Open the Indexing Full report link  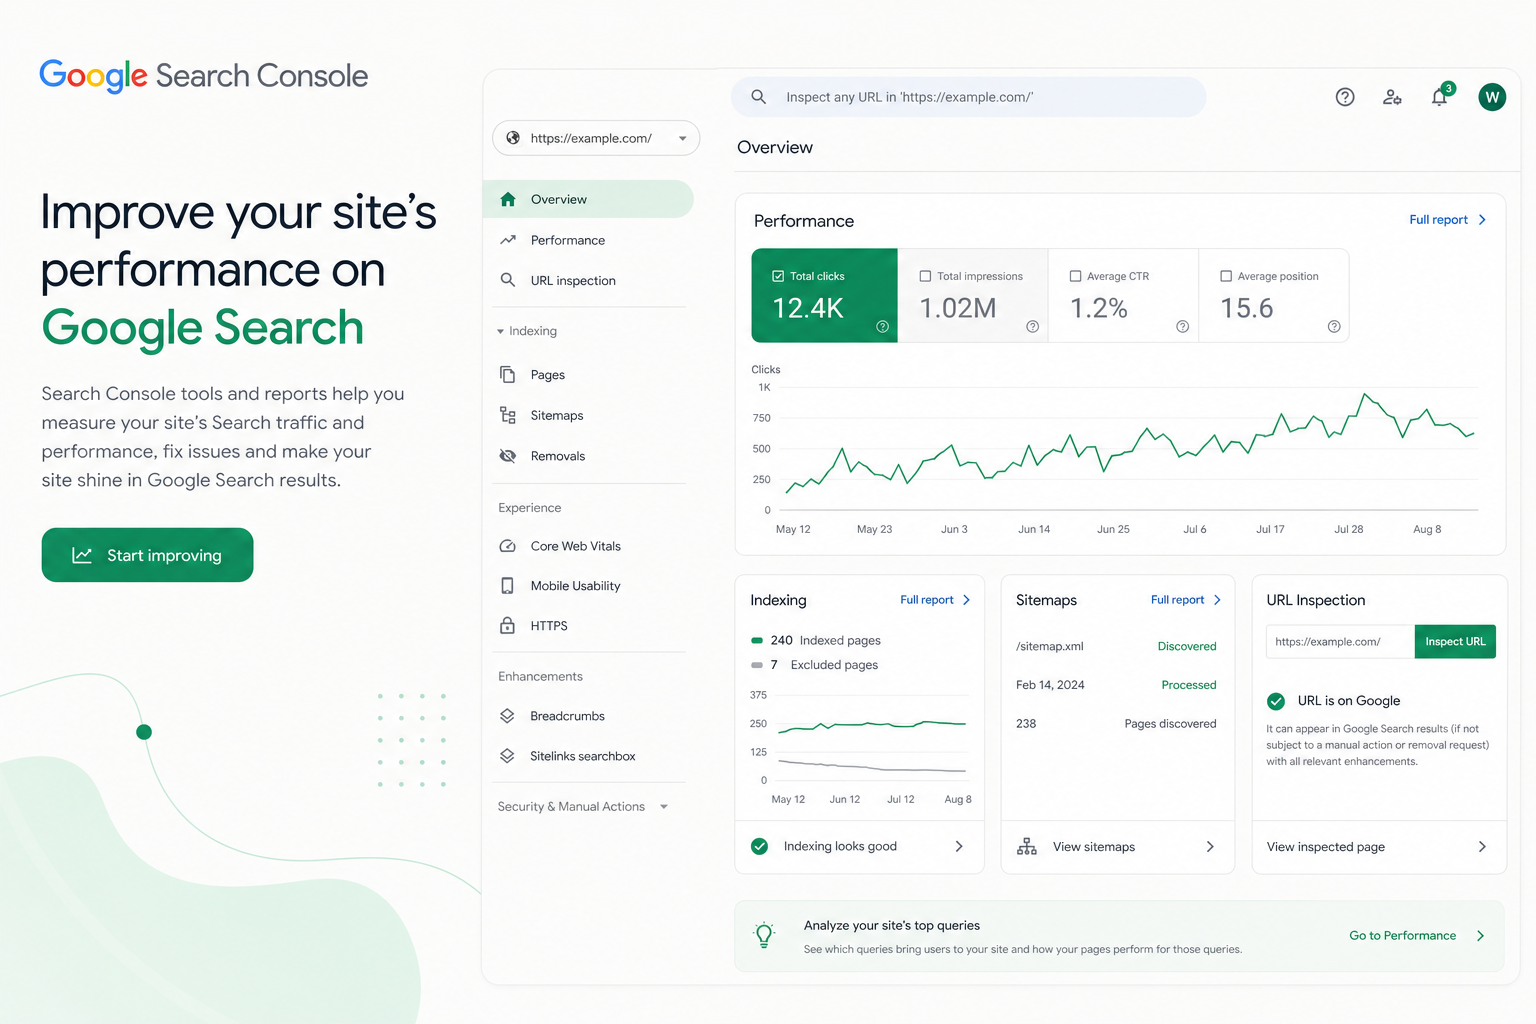click(927, 600)
